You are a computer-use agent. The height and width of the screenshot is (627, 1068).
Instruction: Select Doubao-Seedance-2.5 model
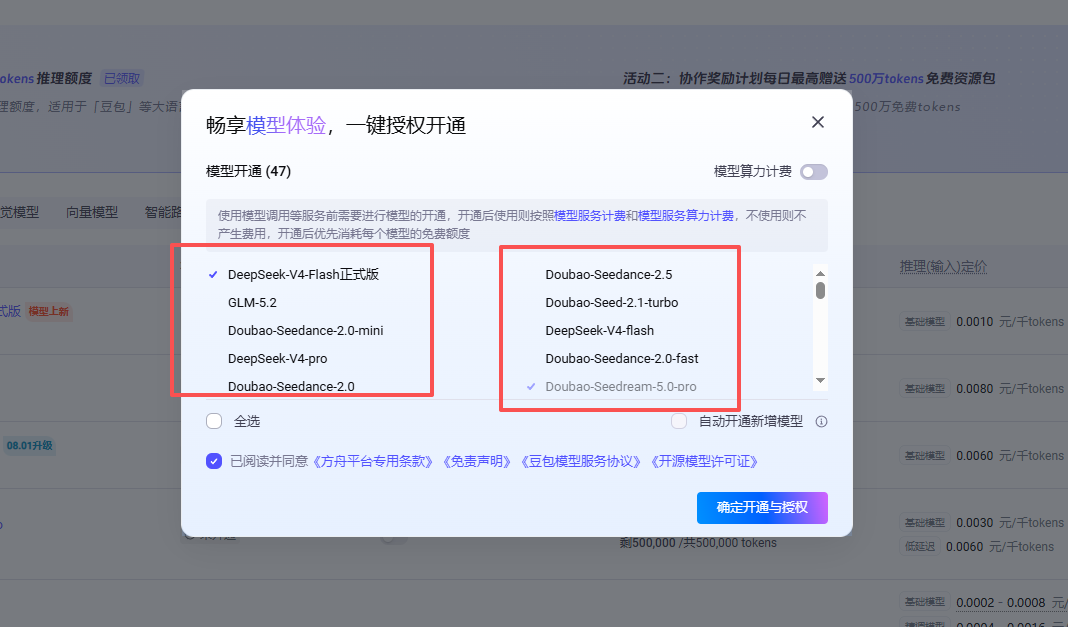[x=608, y=274]
